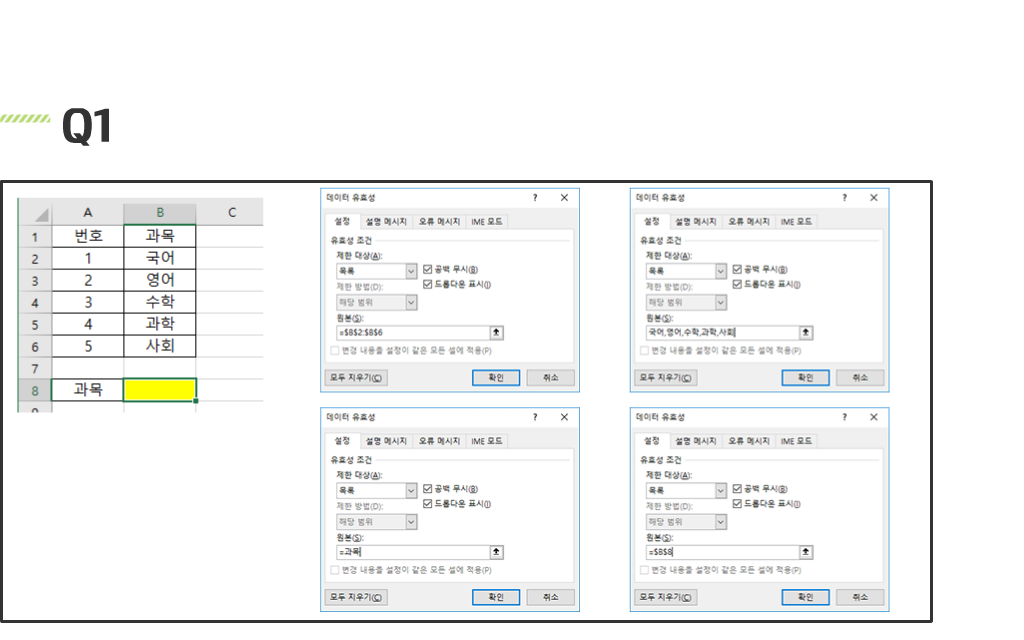Click 취소 in the =과목 dialog
Image resolution: width=1024 pixels, height=640 pixels.
551,597
